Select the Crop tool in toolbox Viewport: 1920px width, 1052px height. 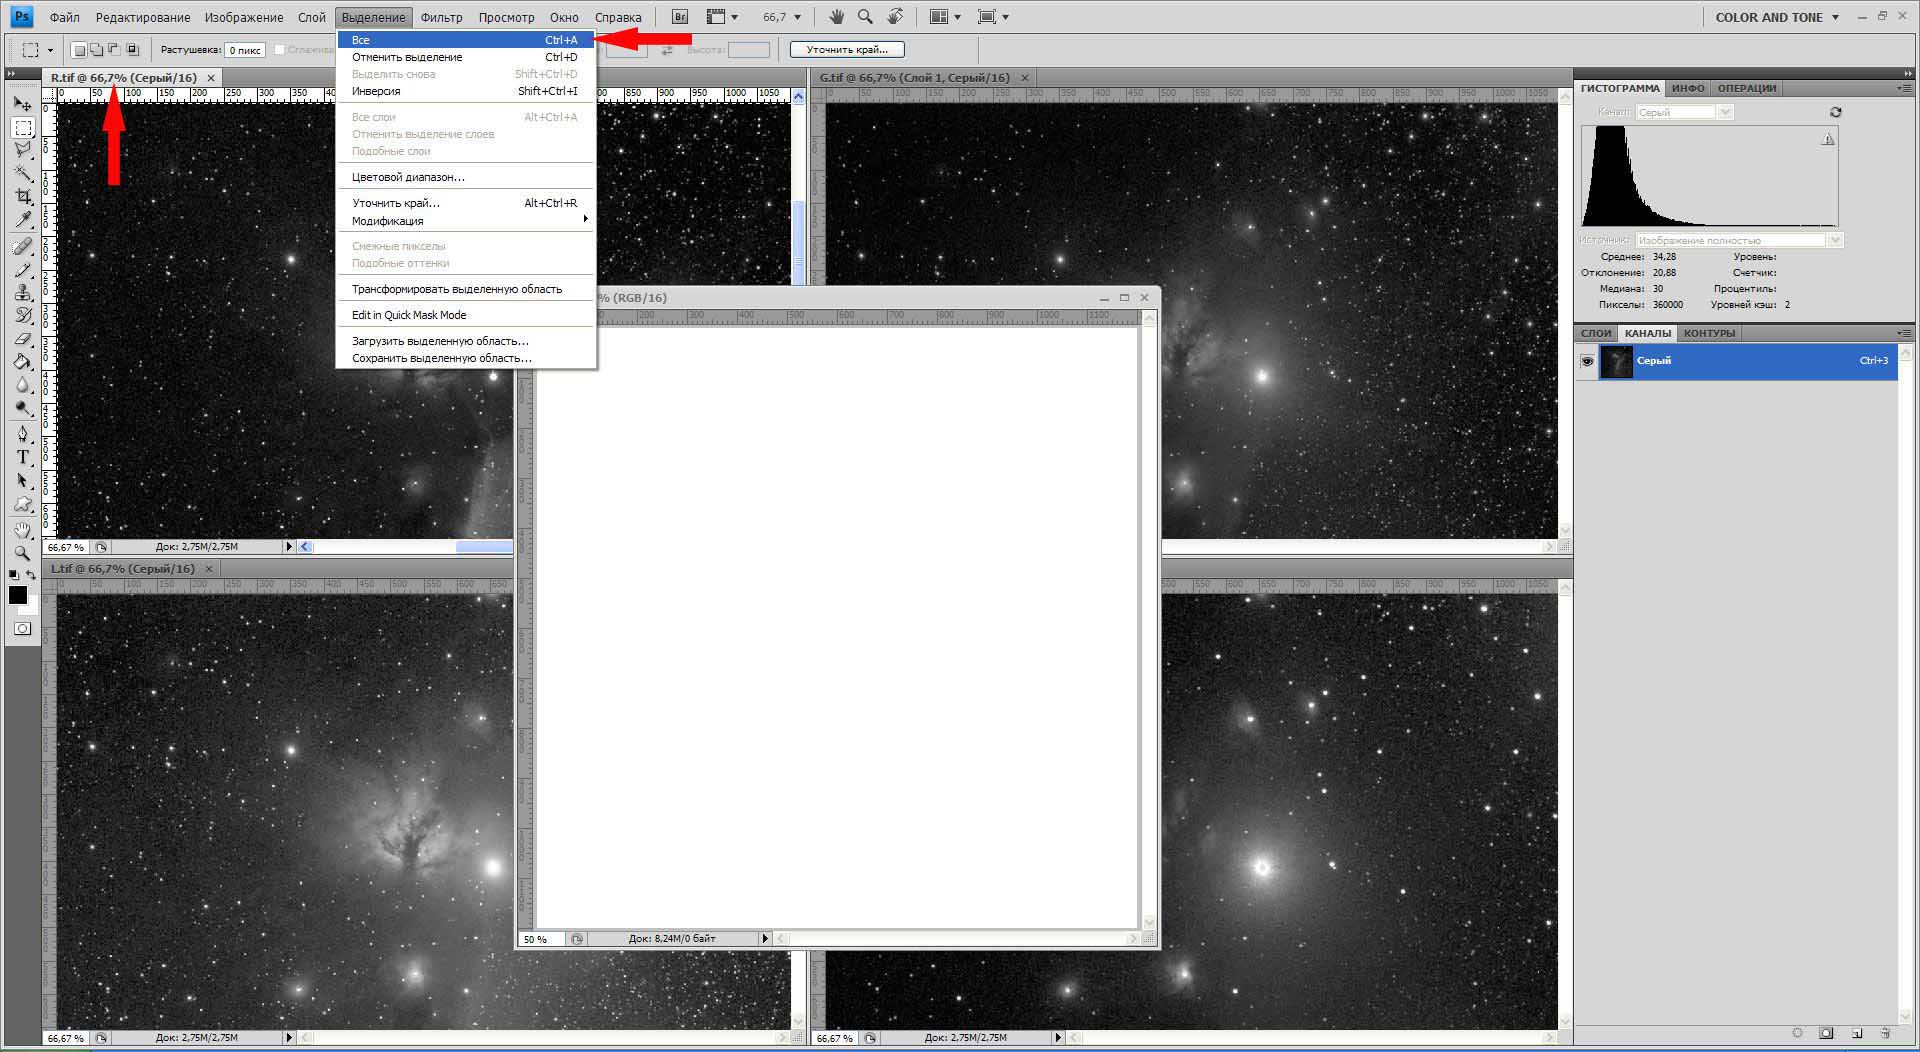(x=23, y=196)
